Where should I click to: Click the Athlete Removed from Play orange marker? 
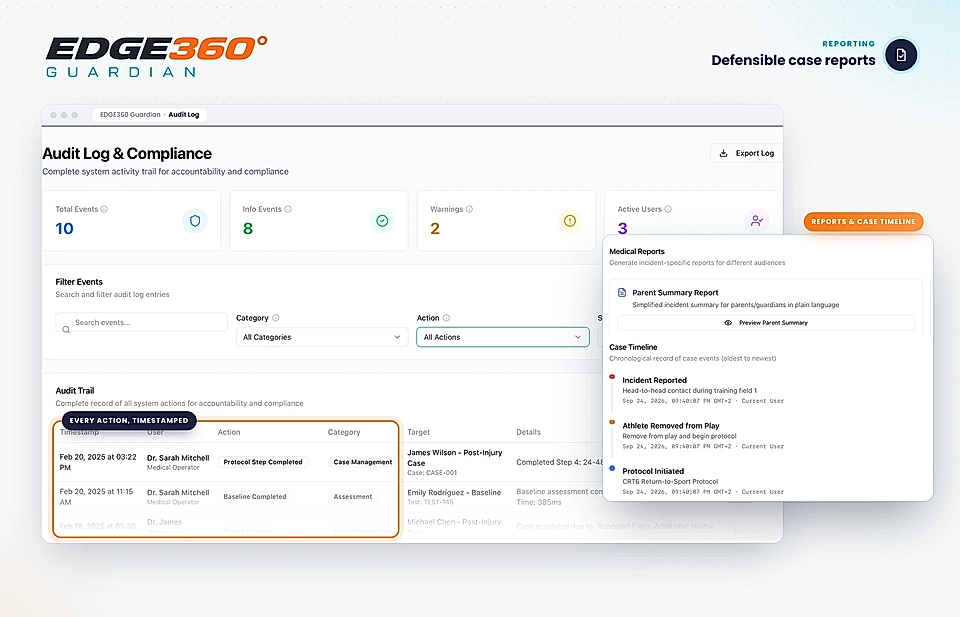click(x=612, y=422)
